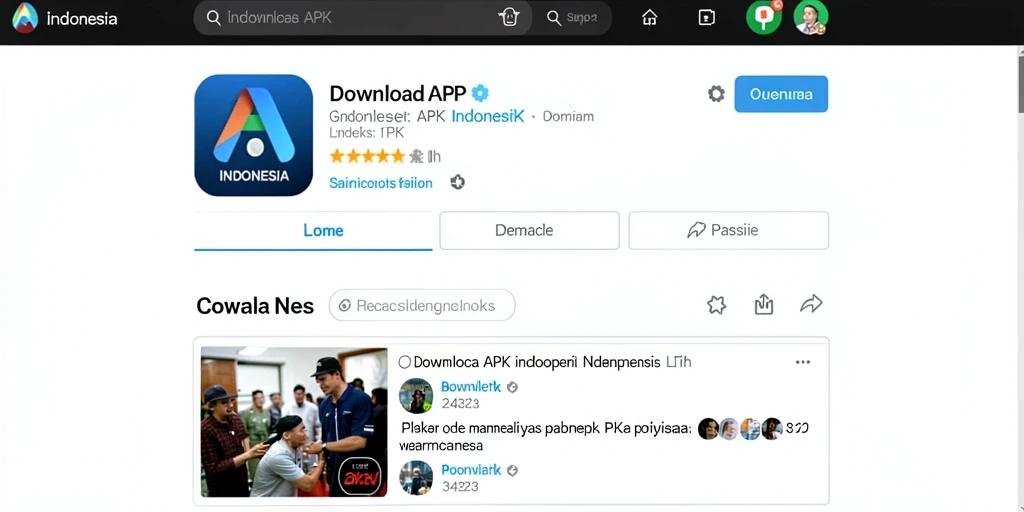Click the verified badge next to Download APP

[x=480, y=93]
